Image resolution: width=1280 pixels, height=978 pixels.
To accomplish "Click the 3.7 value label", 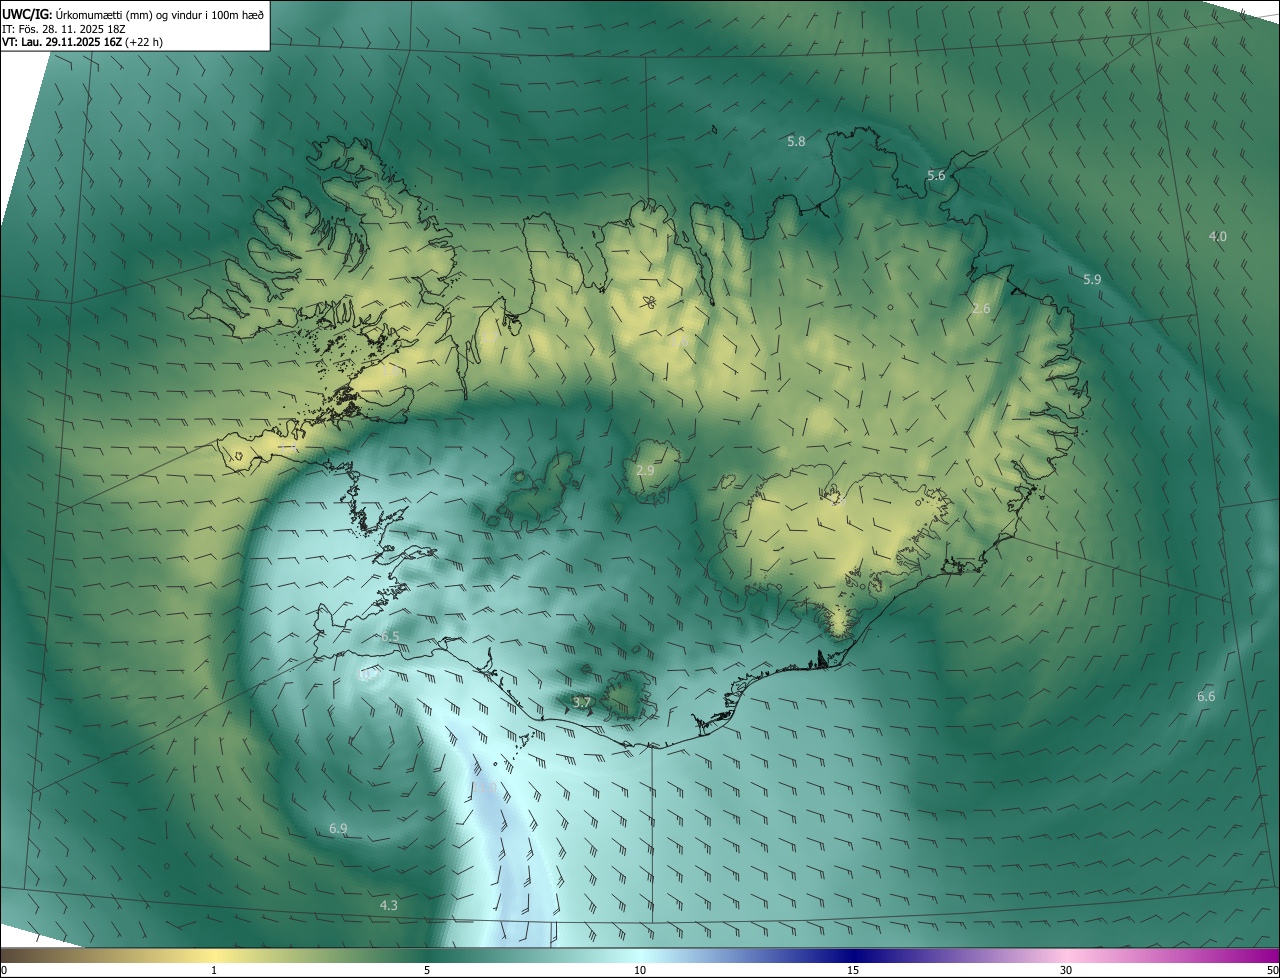I will coord(582,703).
